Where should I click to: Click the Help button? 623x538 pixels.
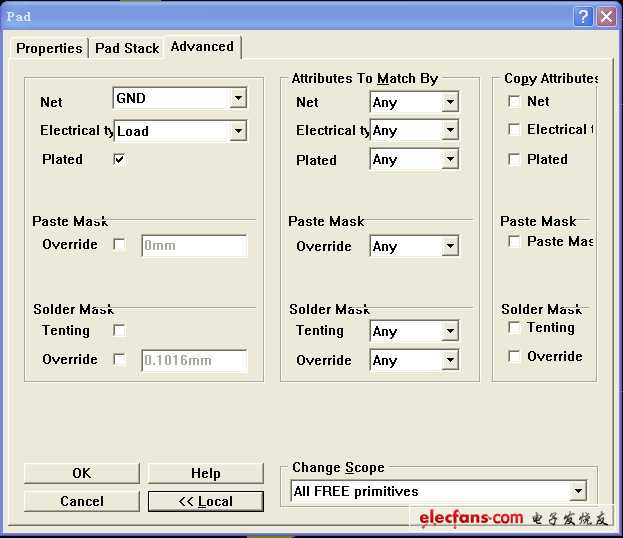(x=205, y=473)
